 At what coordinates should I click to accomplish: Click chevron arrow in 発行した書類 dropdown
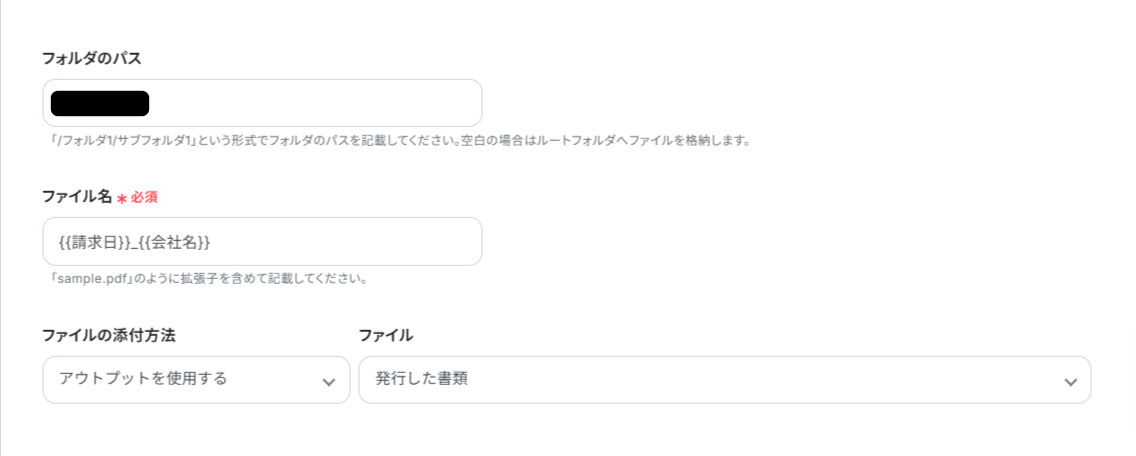(x=1070, y=382)
